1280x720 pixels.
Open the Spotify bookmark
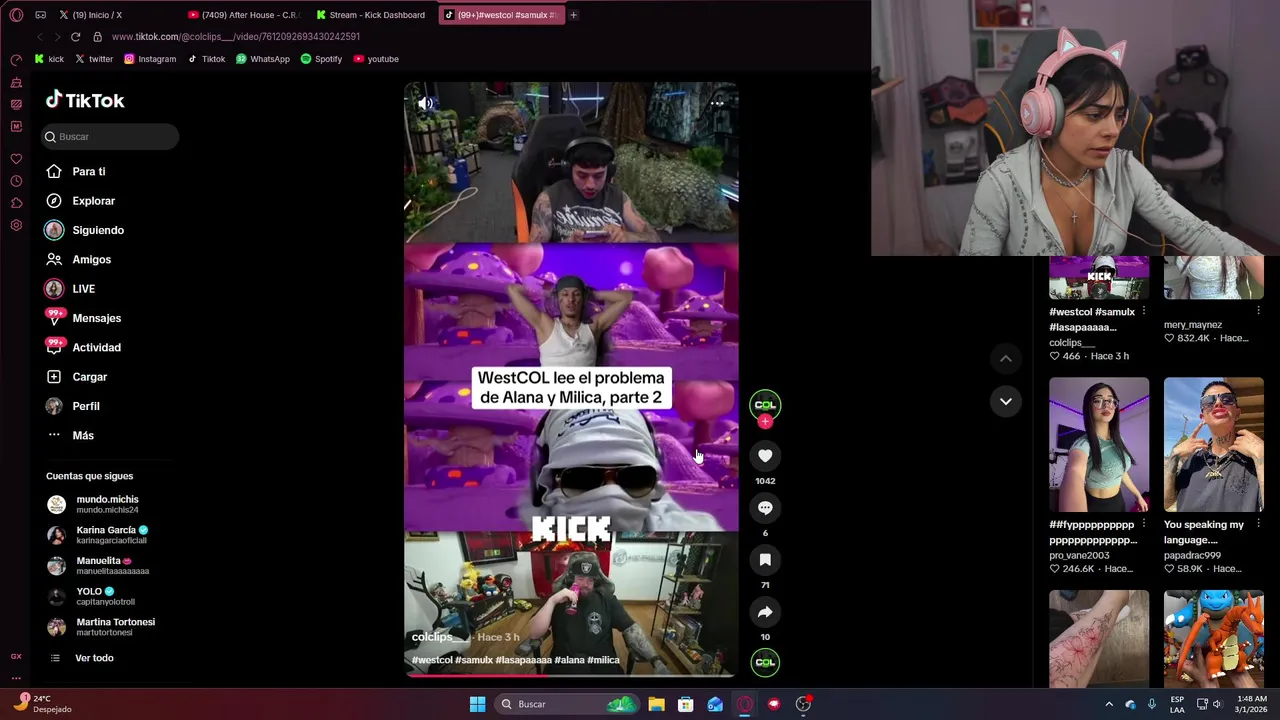pos(321,59)
